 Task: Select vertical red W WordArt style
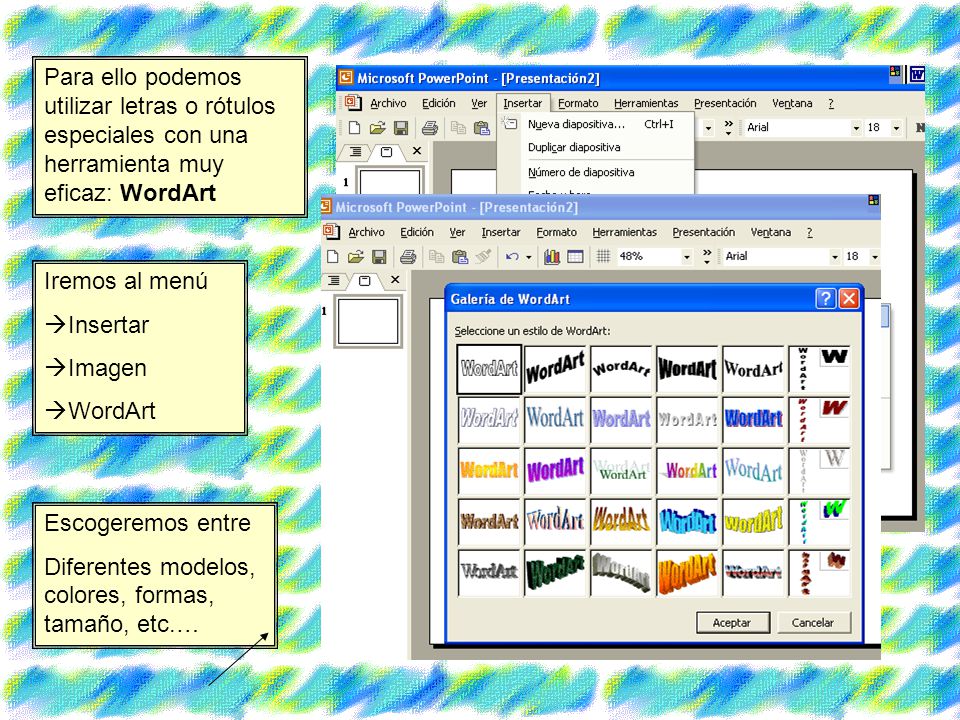point(819,419)
